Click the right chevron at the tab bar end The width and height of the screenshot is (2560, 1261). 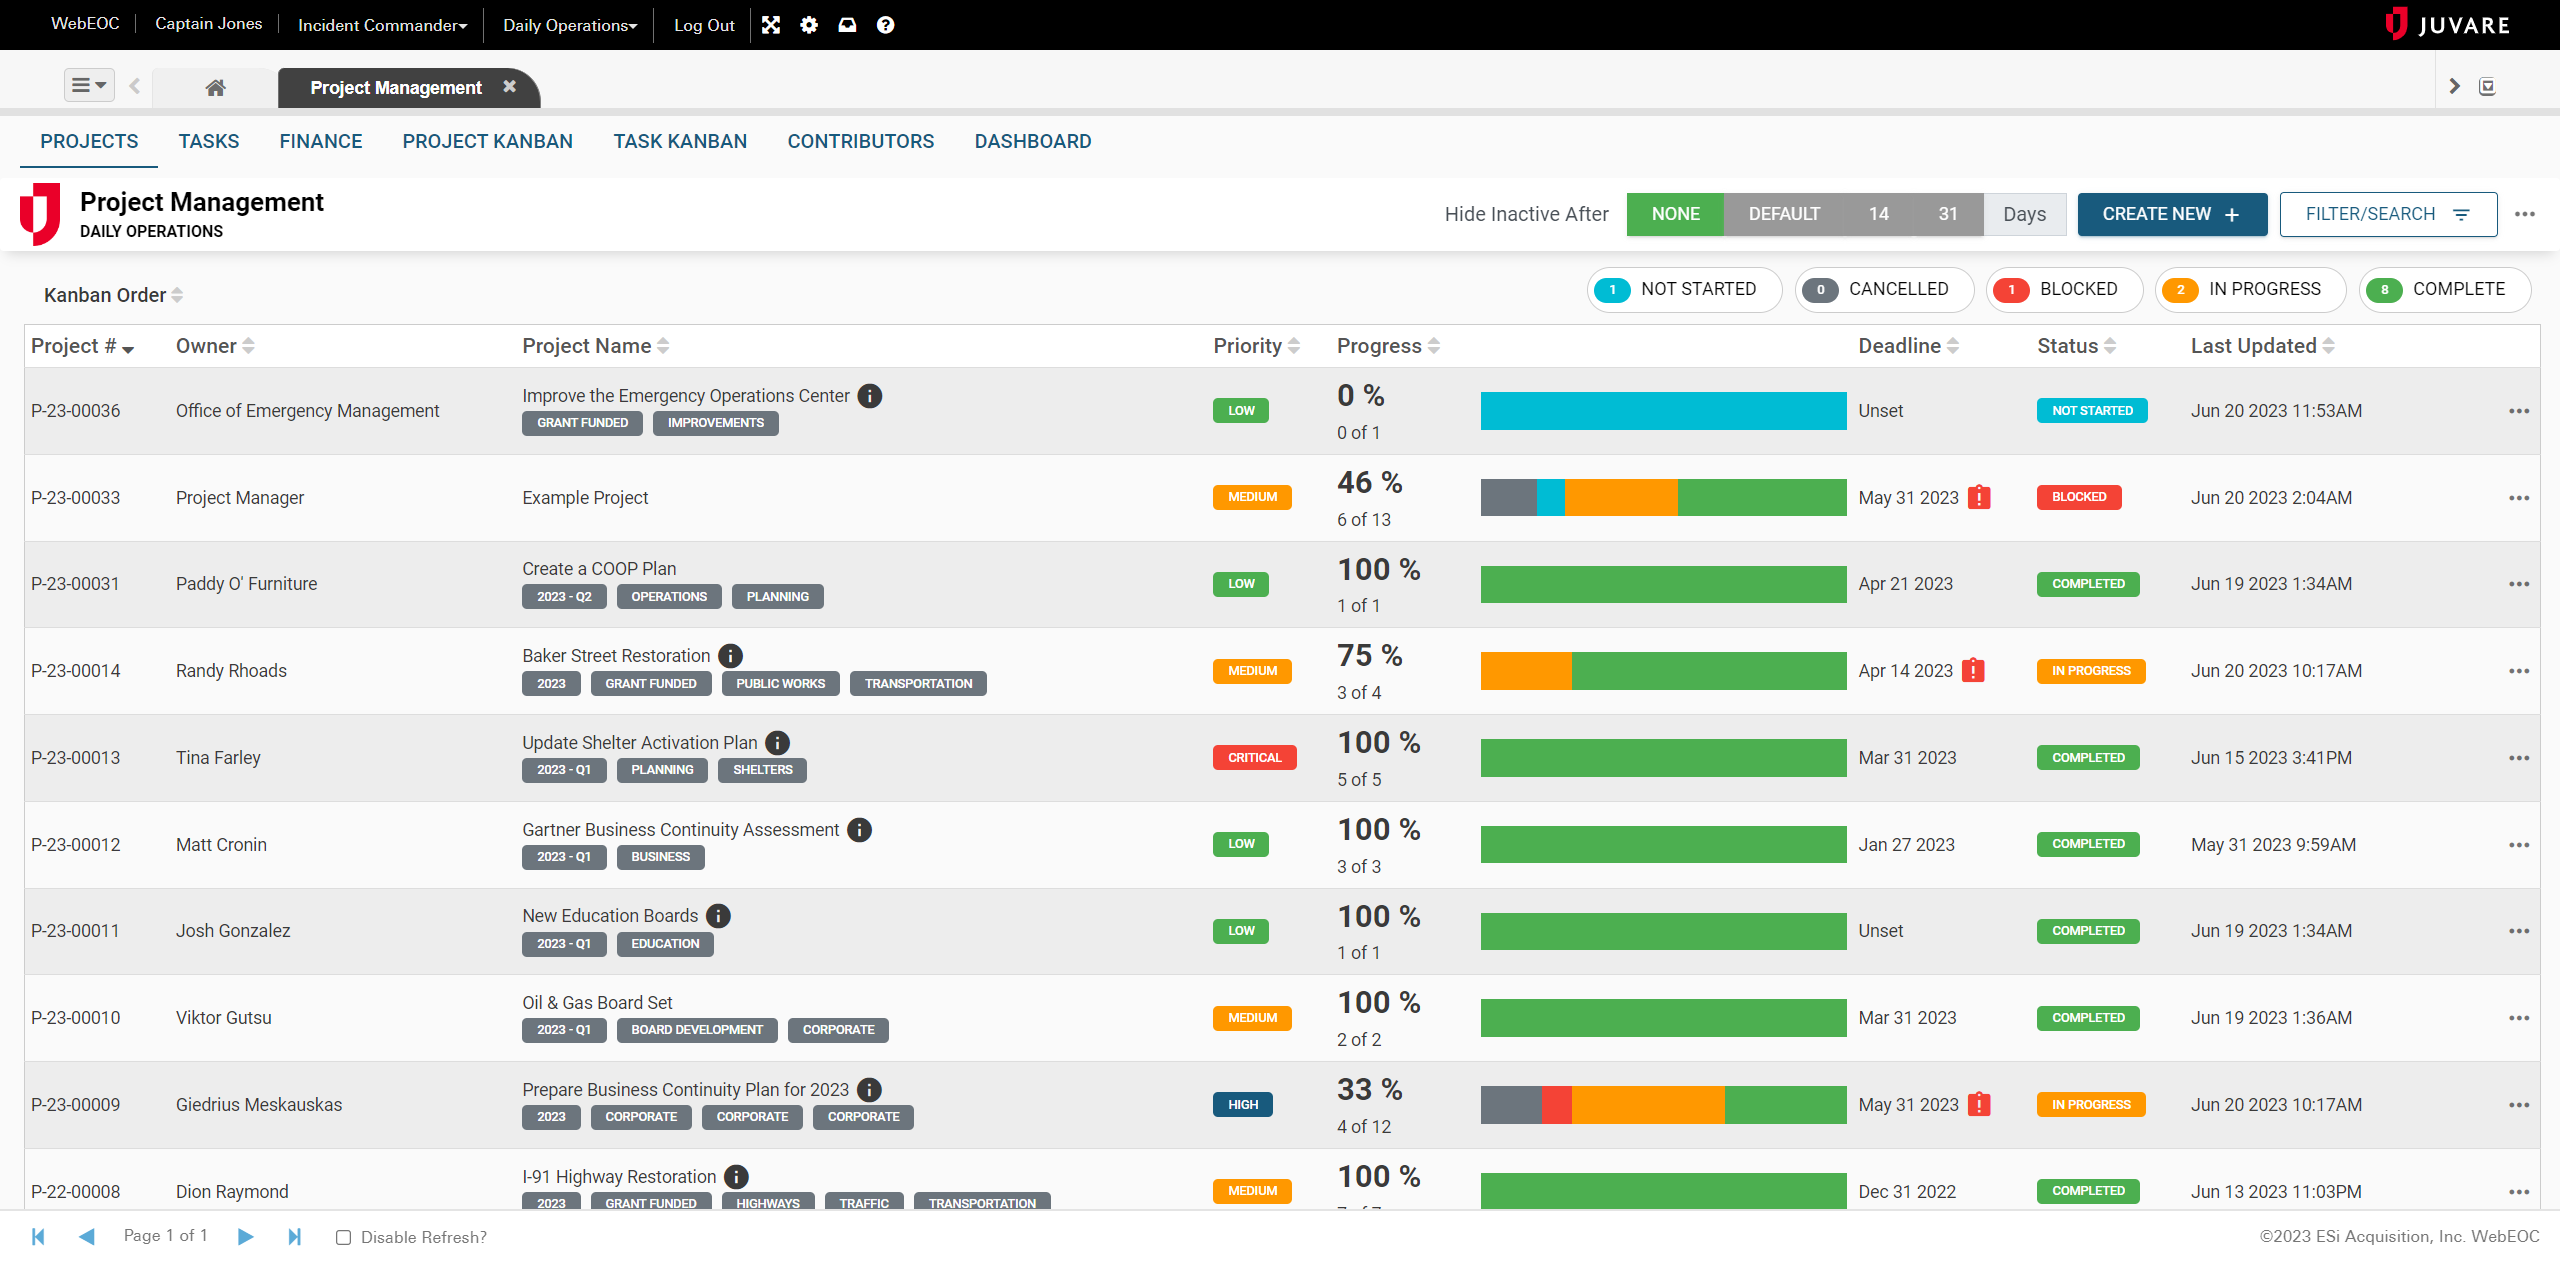pos(2453,86)
